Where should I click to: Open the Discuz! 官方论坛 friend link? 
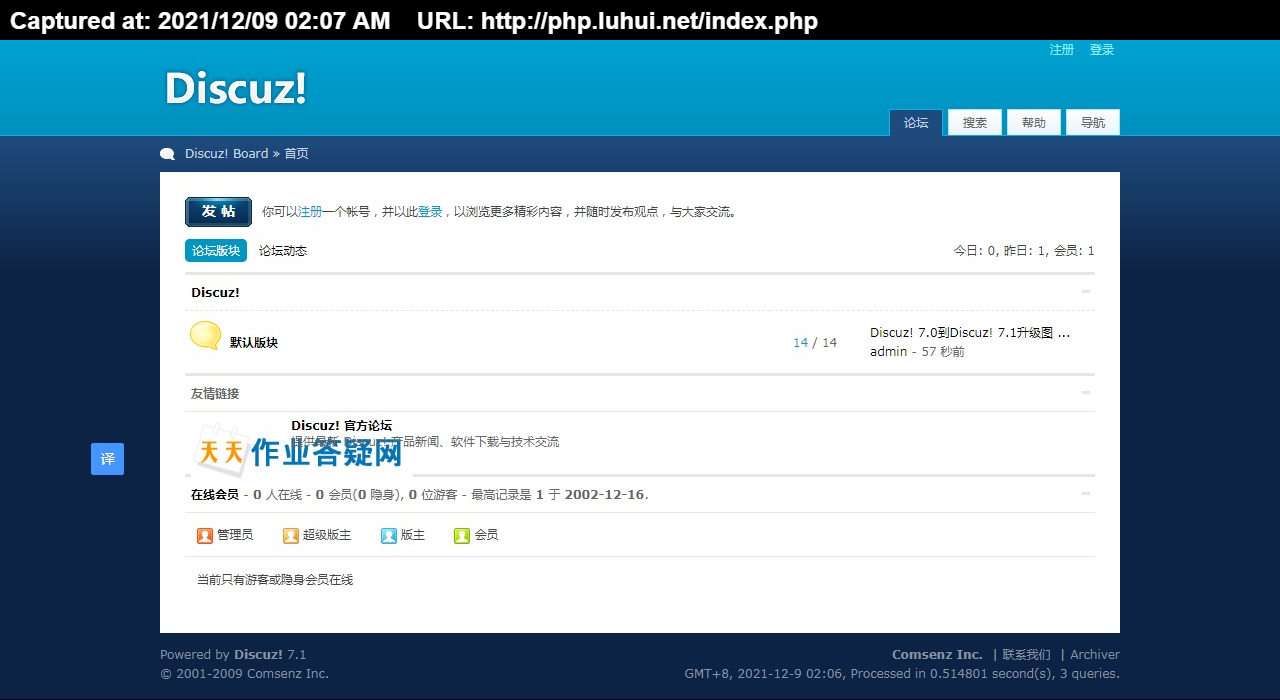[342, 426]
